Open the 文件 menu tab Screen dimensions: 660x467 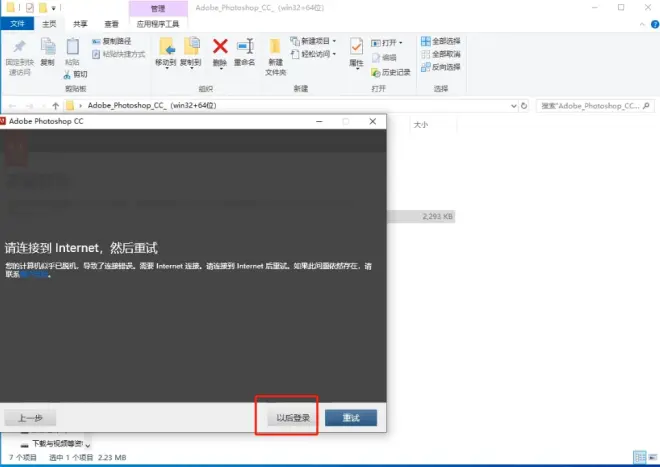[17, 24]
